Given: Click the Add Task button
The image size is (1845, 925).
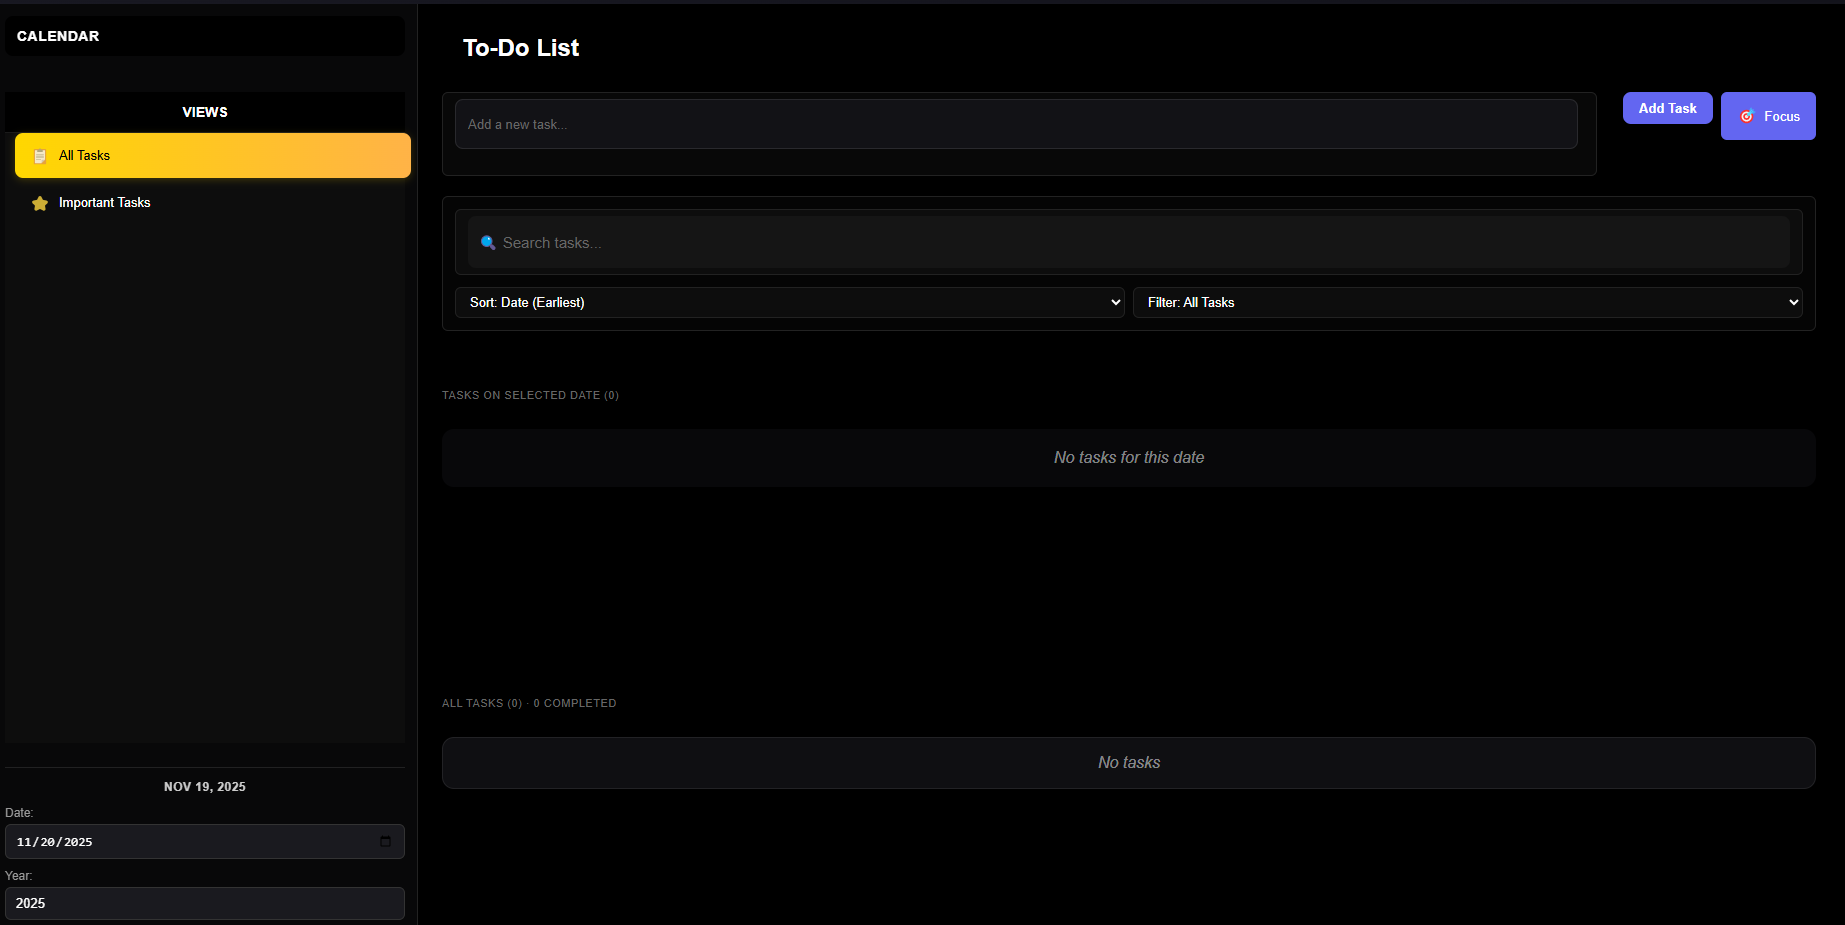Looking at the screenshot, I should point(1667,108).
